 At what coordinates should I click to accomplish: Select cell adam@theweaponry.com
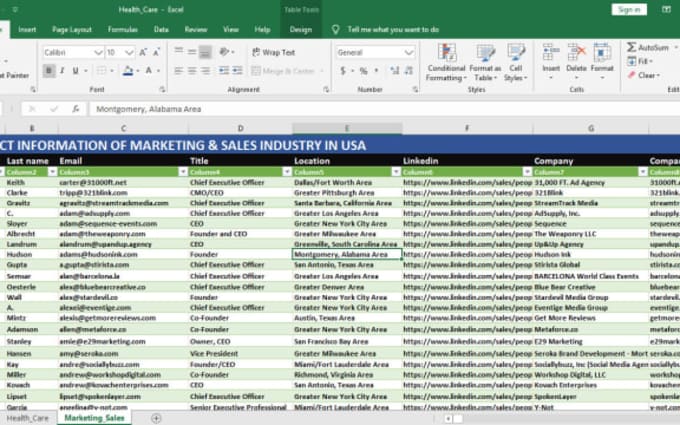pos(123,234)
